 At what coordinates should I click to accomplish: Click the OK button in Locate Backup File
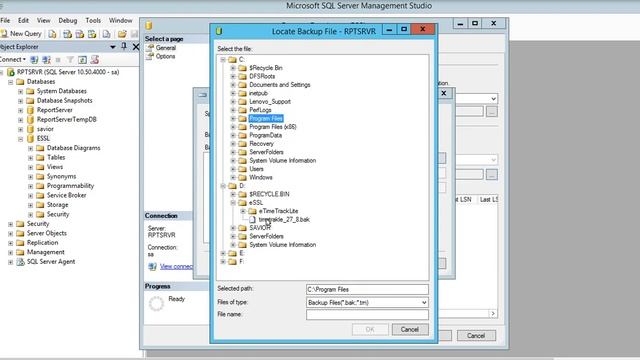370,329
